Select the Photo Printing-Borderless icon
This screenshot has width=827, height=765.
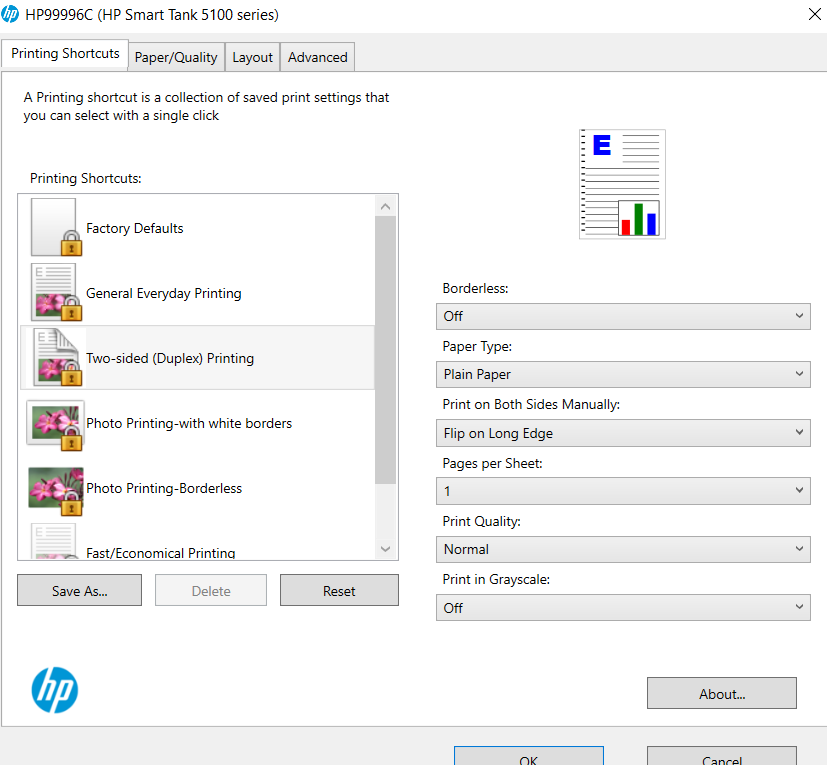tap(55, 488)
